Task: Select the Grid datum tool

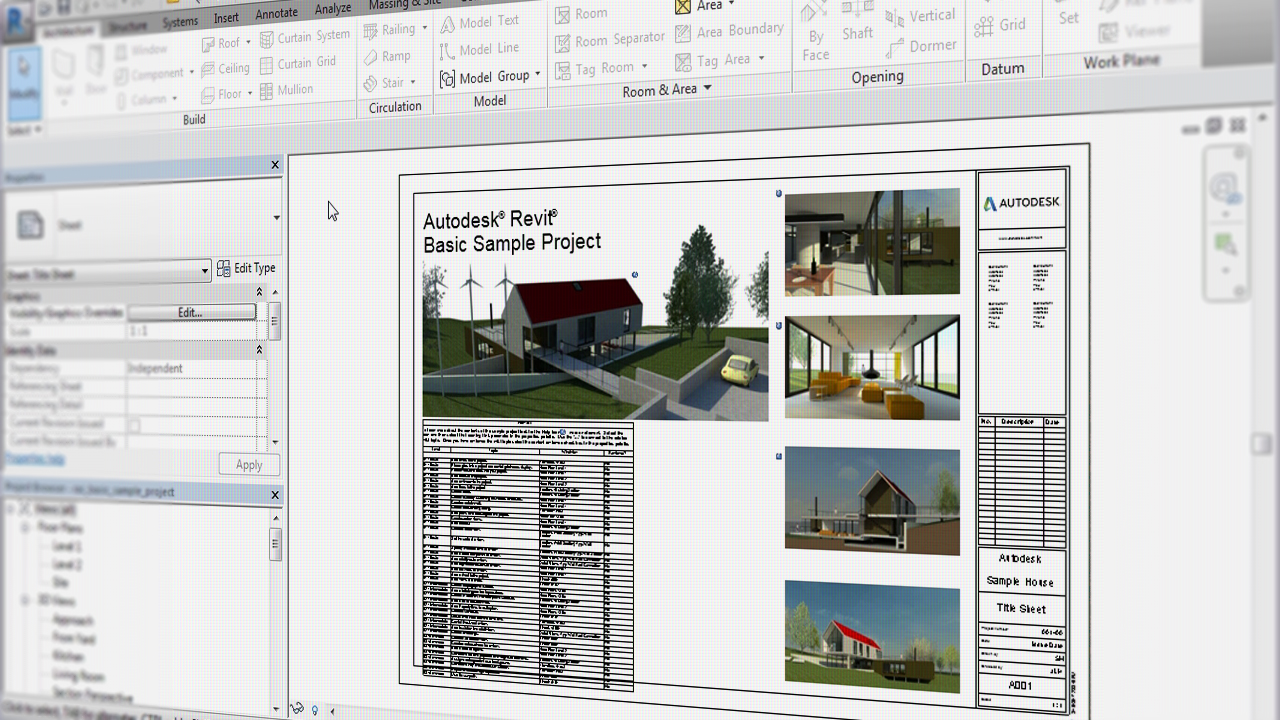Action: coord(1002,24)
